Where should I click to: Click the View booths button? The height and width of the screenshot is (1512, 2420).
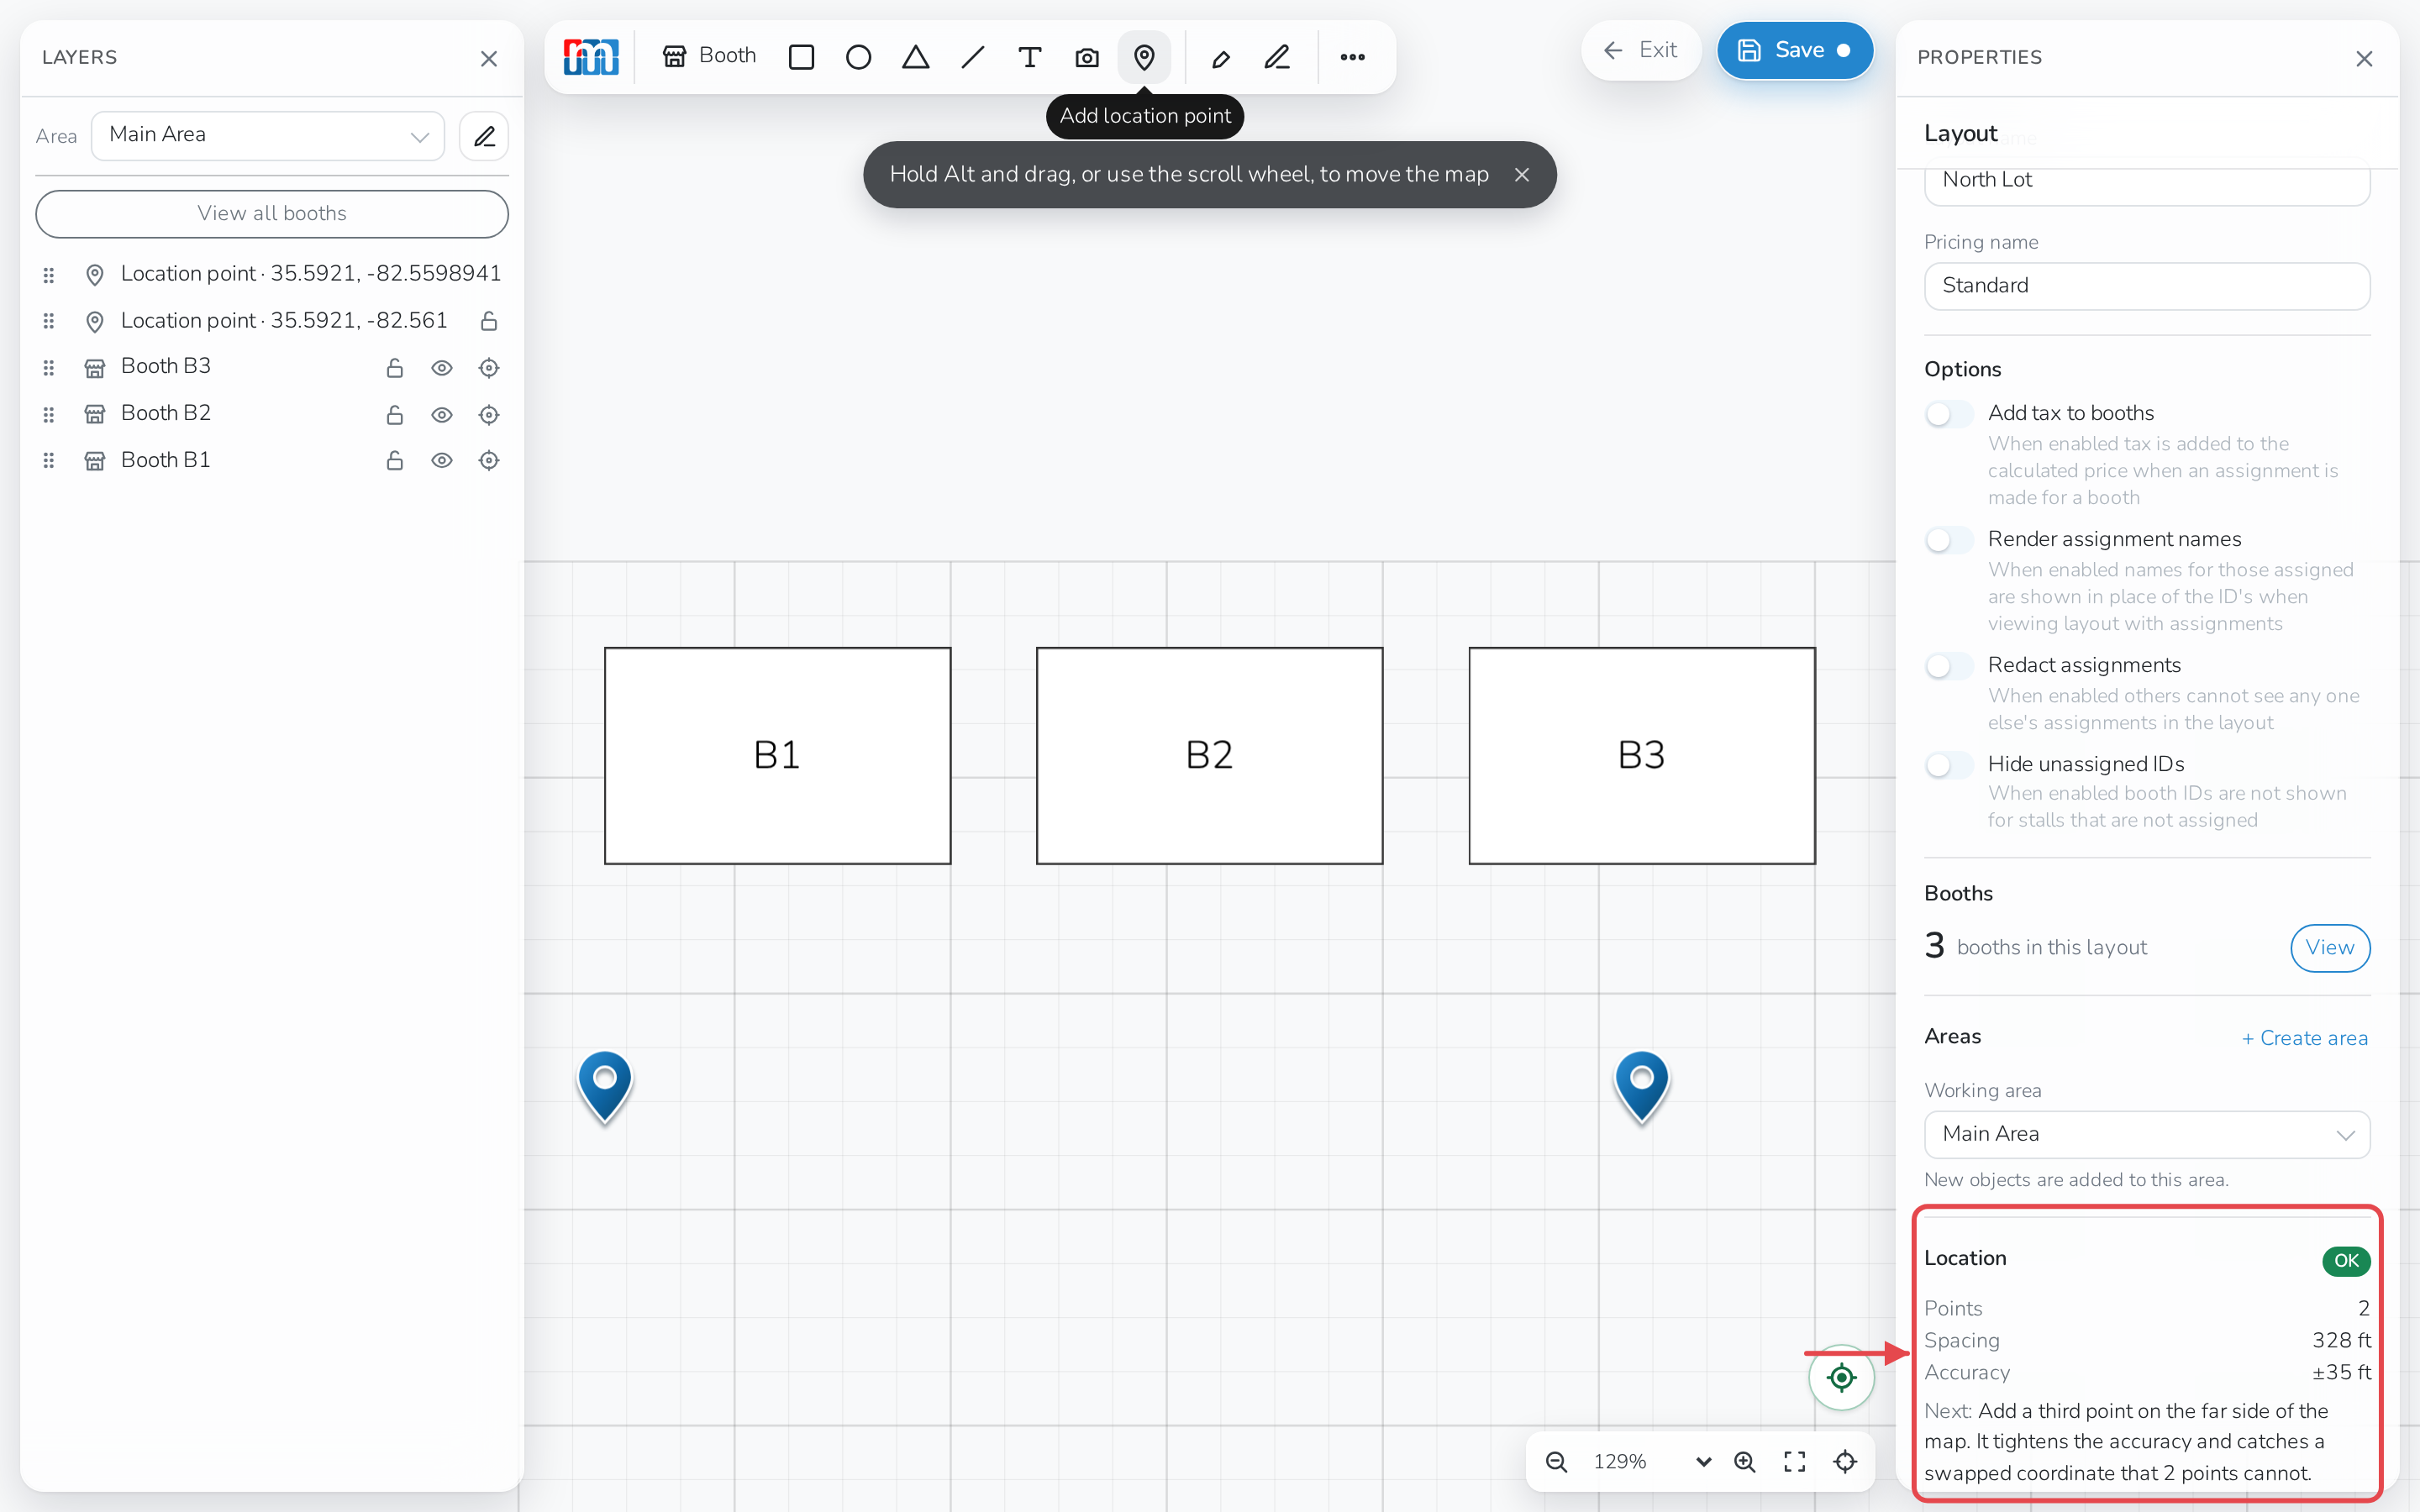tap(2330, 948)
